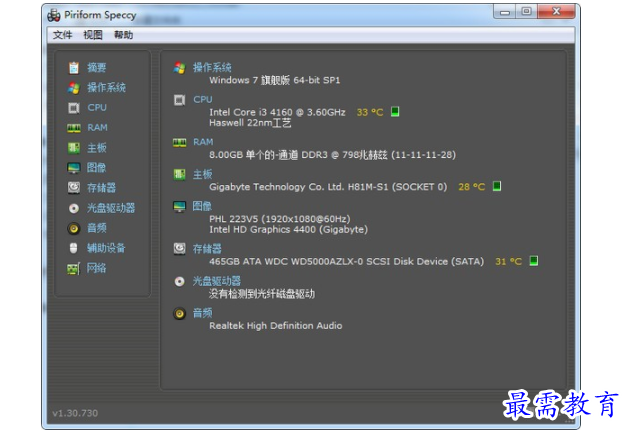Click the 操作系统 Windows flag icon in sidebar
This screenshot has width=627, height=436.
74,88
